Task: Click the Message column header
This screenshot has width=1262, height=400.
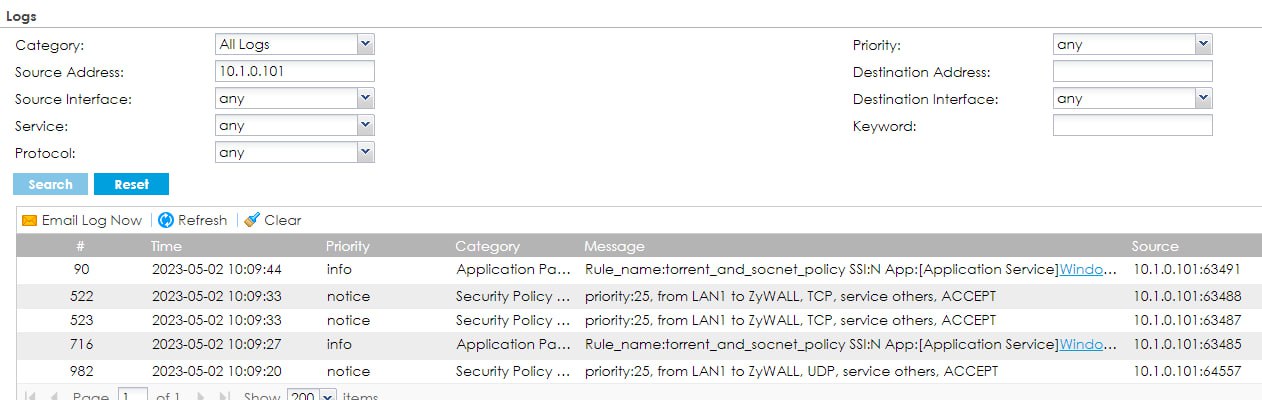Action: [x=614, y=246]
